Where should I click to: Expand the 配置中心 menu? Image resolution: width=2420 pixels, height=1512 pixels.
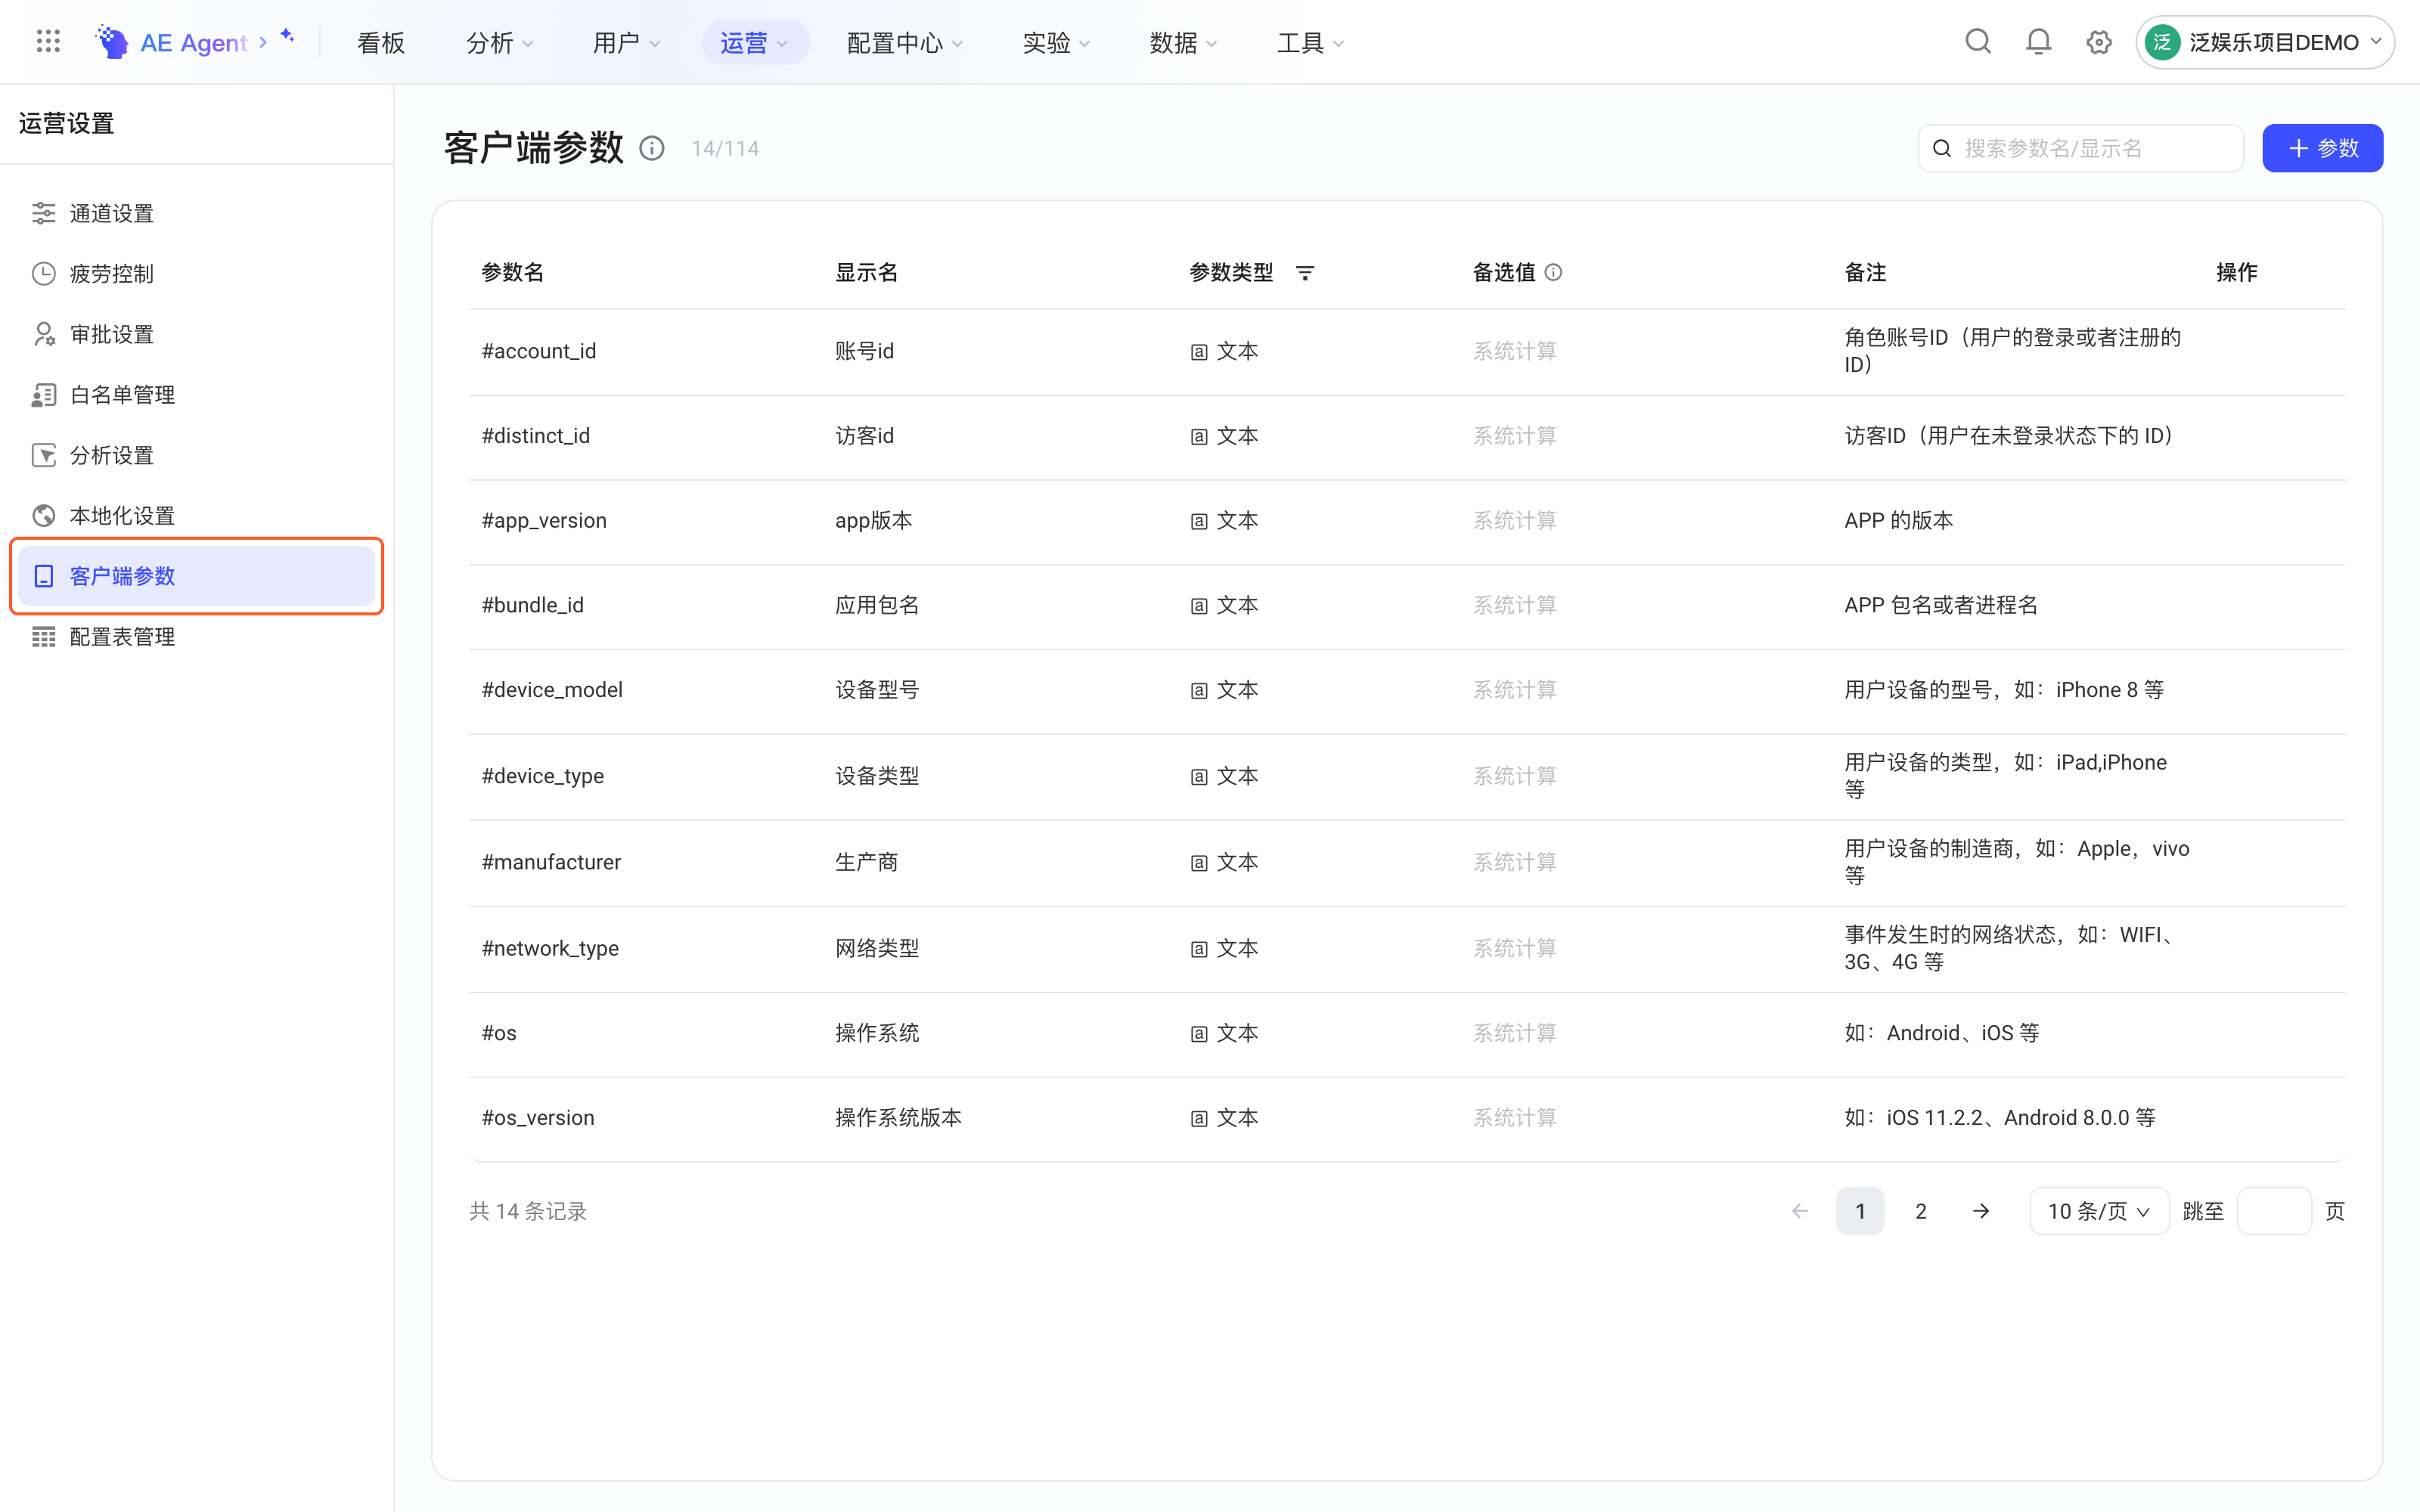(x=905, y=42)
